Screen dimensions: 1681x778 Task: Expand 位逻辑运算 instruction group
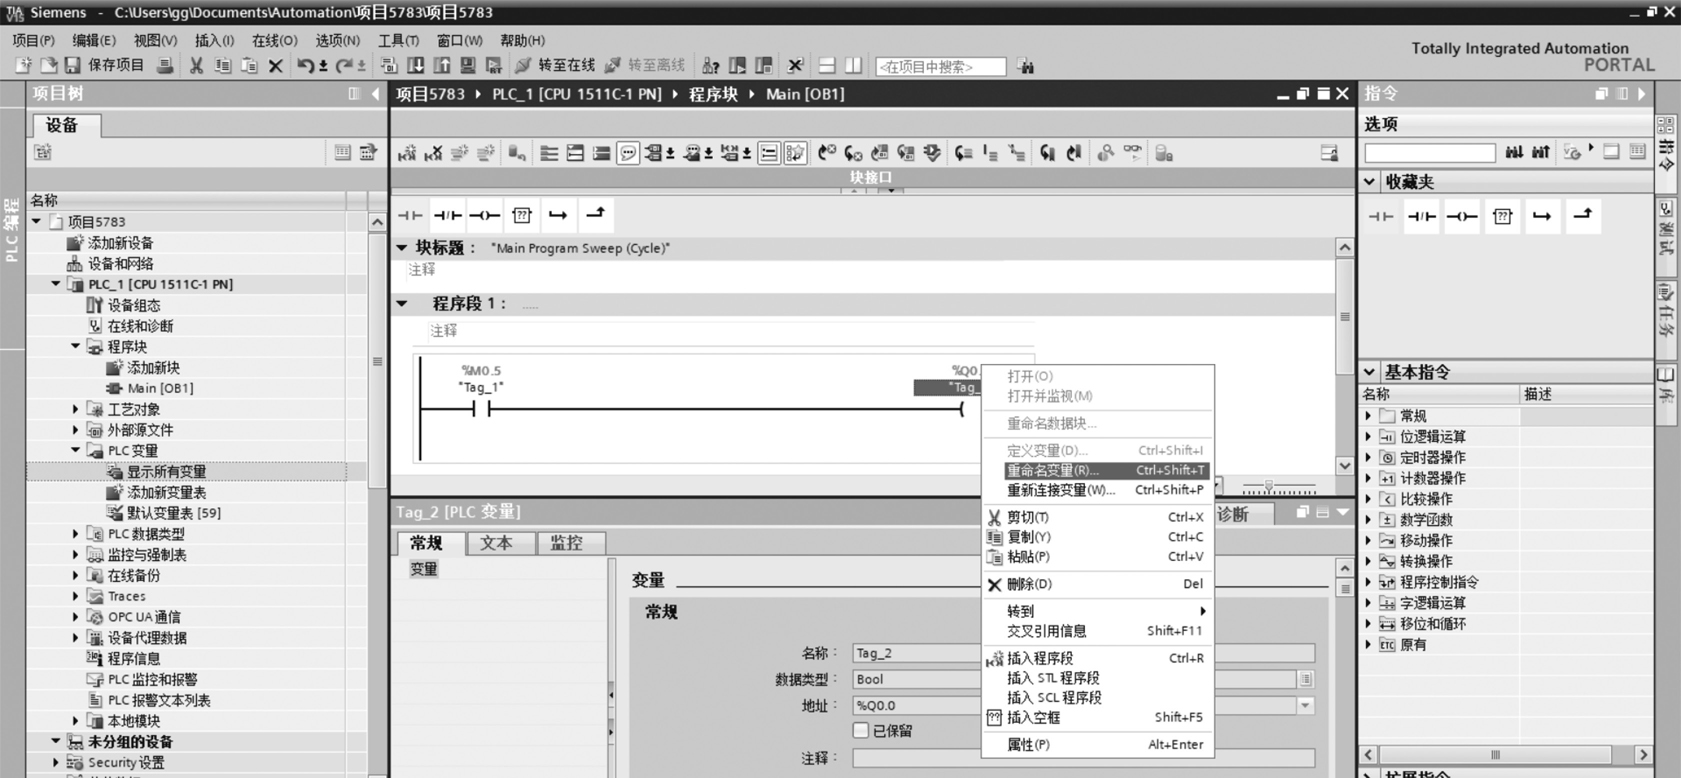point(1369,436)
